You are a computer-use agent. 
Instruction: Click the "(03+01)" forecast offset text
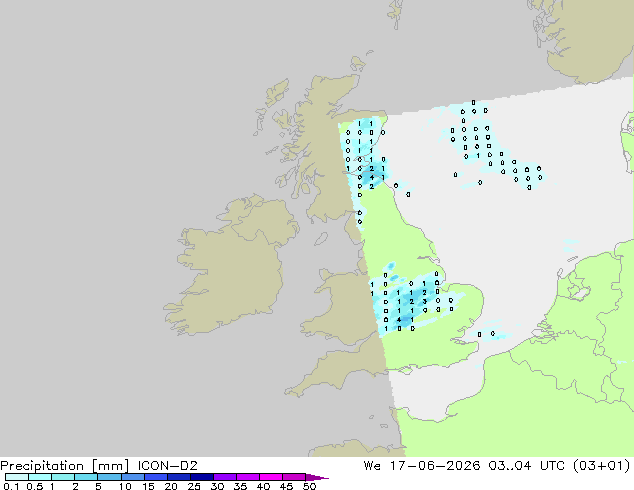click(601, 466)
